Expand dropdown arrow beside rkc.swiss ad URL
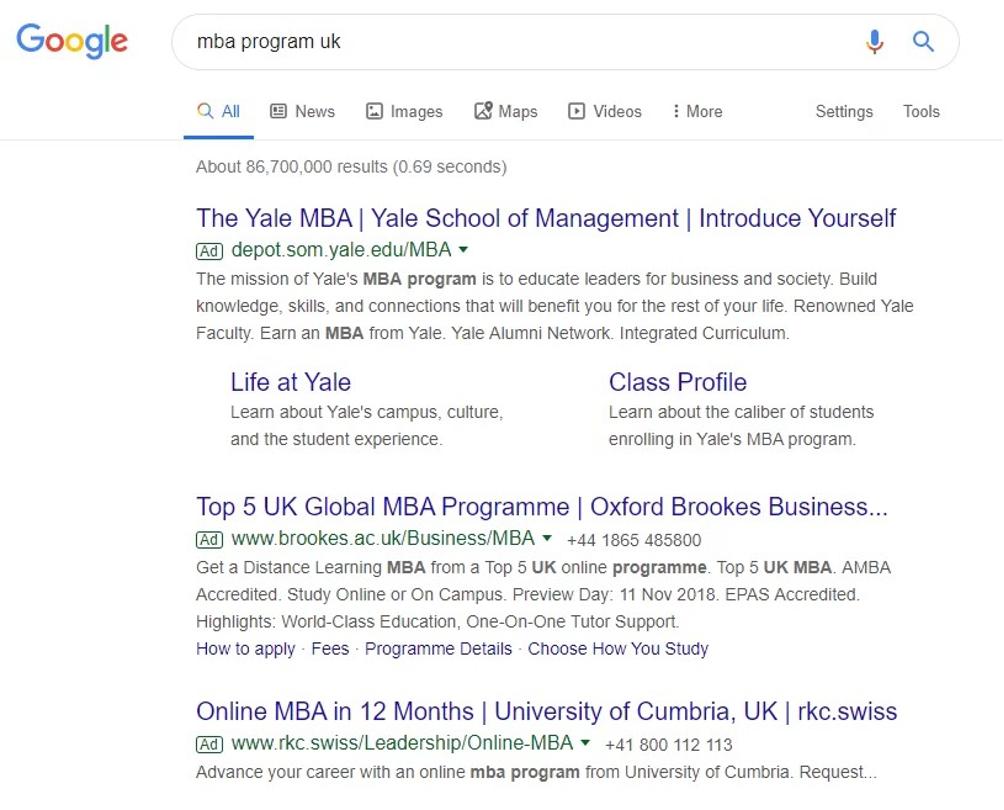The image size is (1004, 810). [x=585, y=743]
